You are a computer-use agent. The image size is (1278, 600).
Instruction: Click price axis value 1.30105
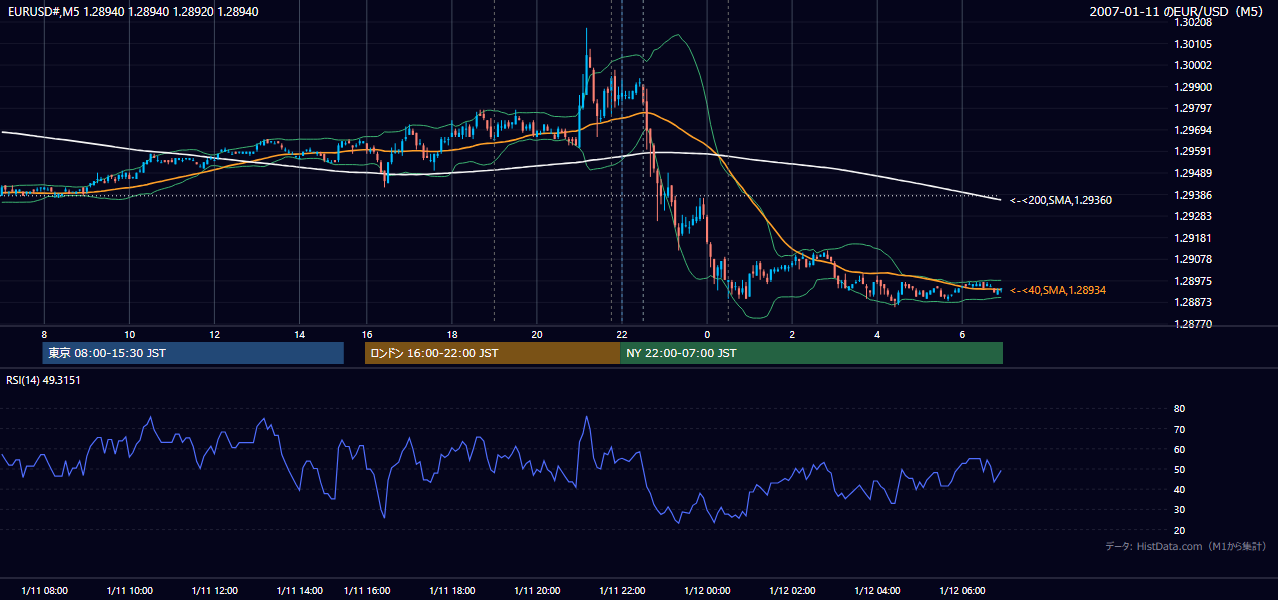click(x=1194, y=44)
